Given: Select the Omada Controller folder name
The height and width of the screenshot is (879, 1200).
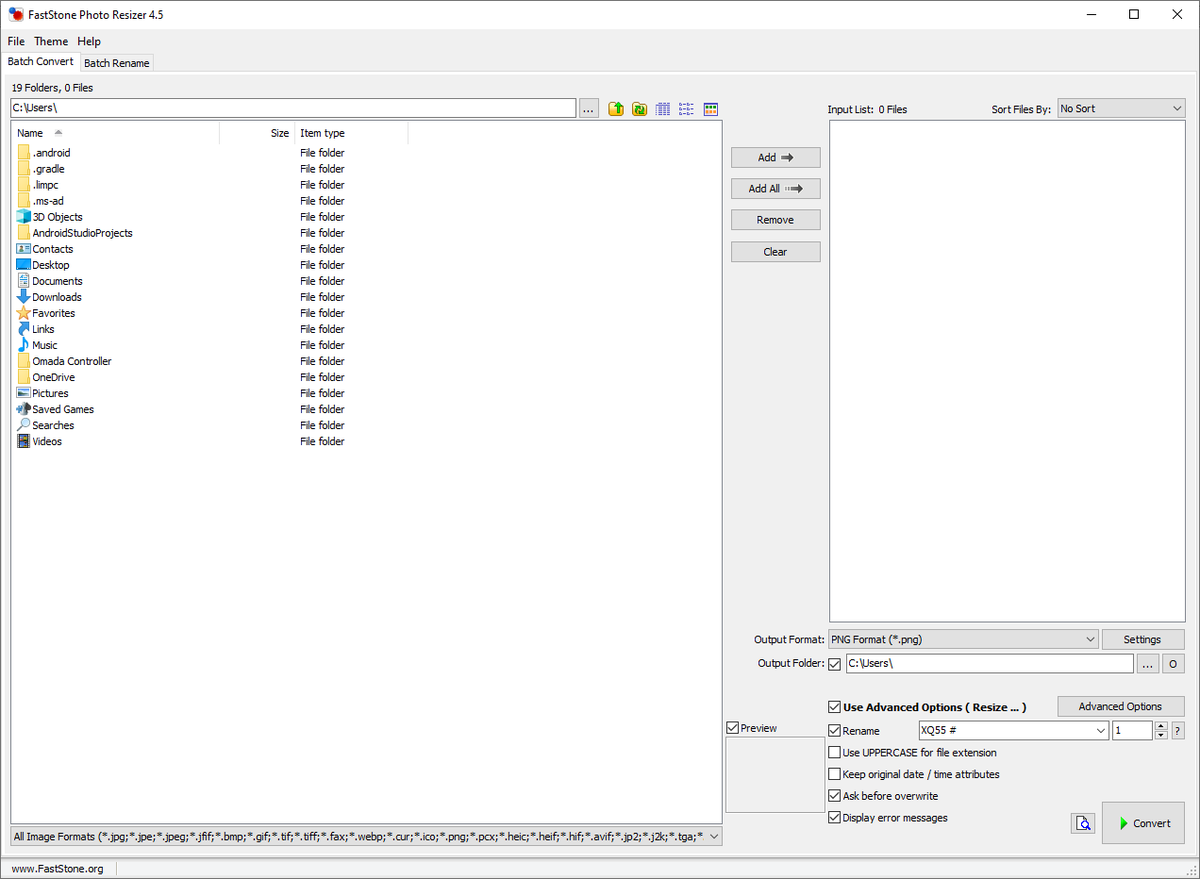Looking at the screenshot, I should [72, 361].
